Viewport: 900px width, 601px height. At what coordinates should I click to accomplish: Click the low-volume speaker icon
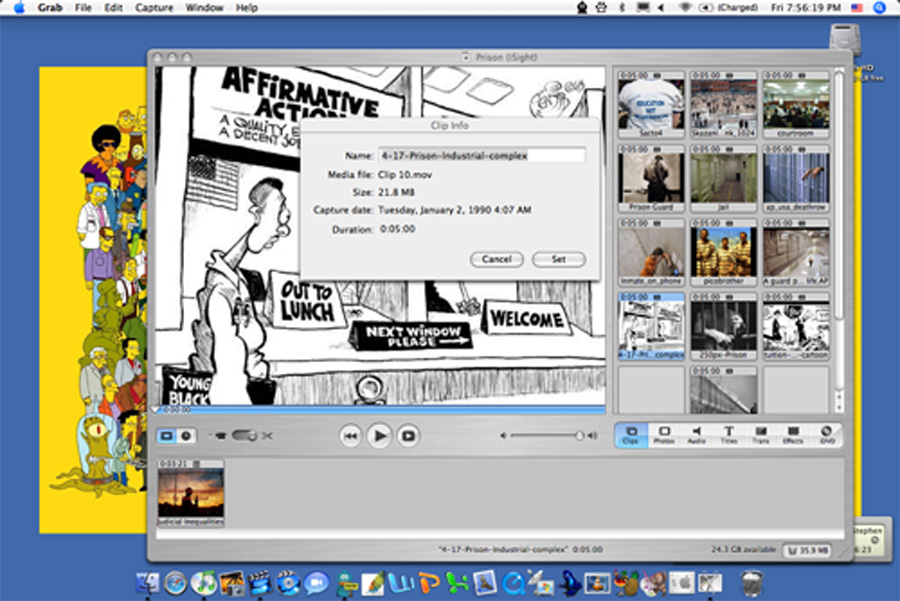pos(503,436)
